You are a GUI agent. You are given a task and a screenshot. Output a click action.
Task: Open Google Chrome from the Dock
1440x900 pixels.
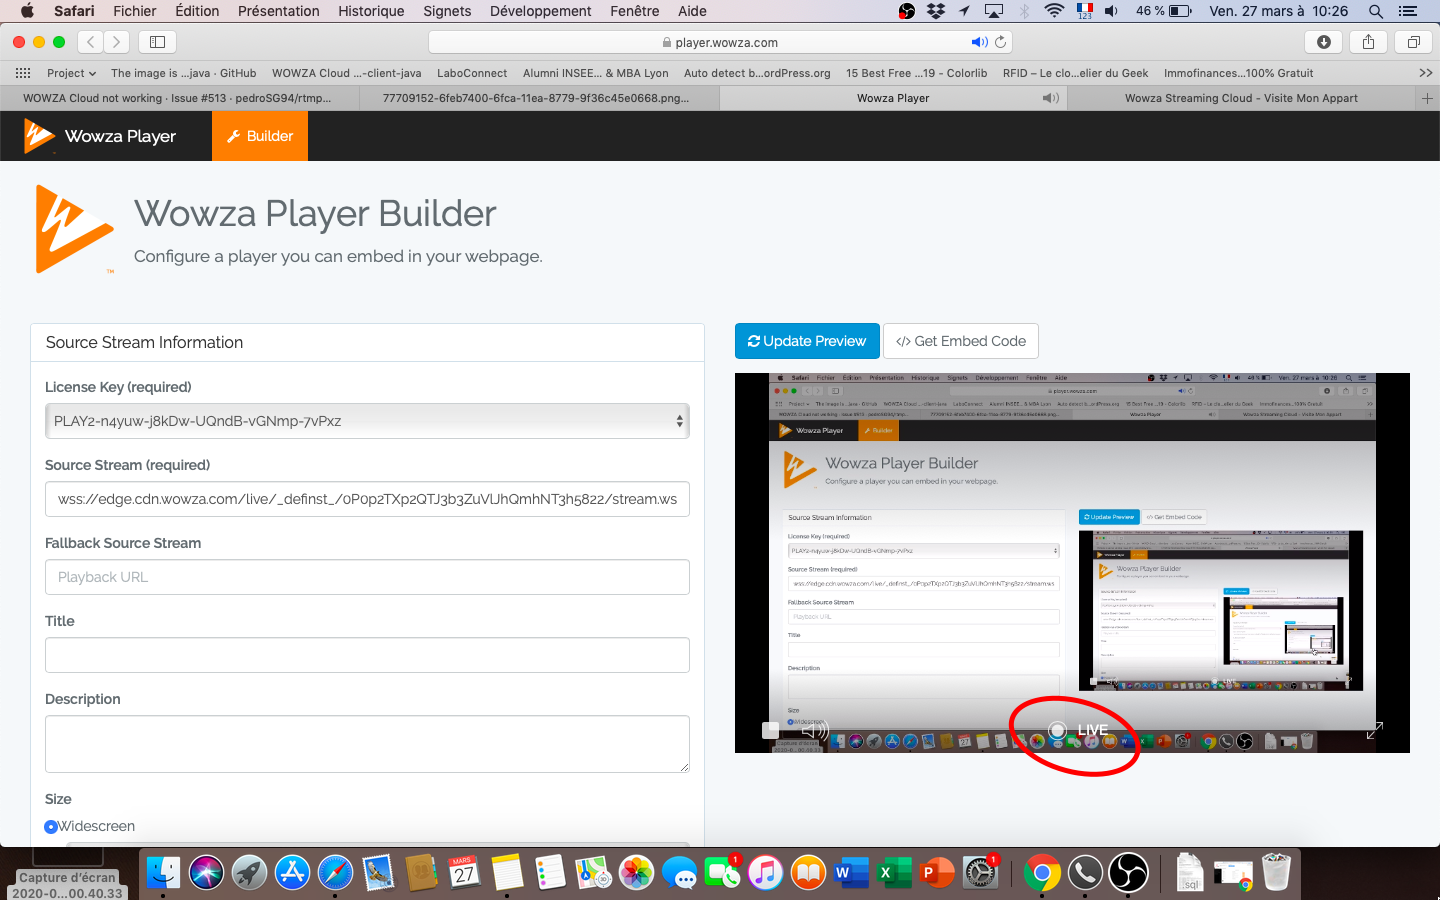click(1041, 873)
